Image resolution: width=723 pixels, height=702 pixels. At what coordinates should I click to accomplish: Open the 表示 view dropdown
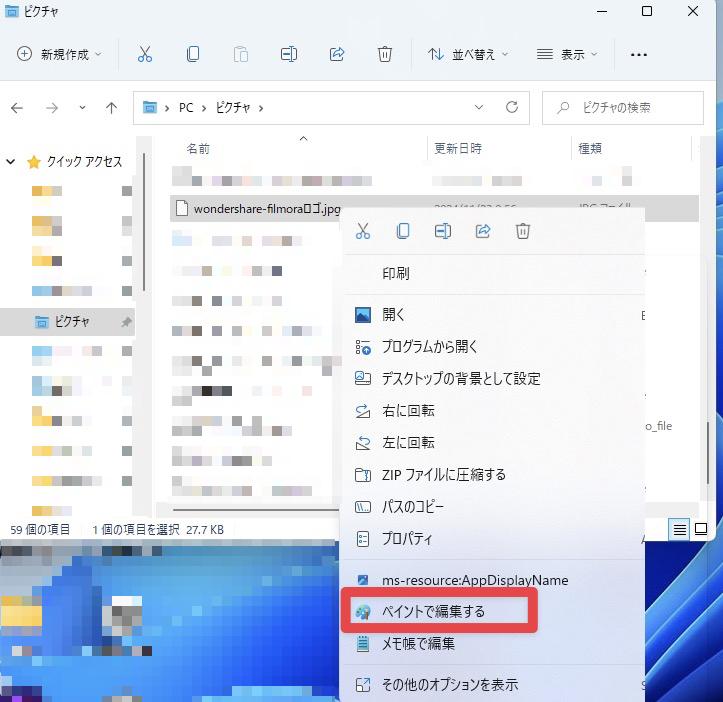coord(567,54)
